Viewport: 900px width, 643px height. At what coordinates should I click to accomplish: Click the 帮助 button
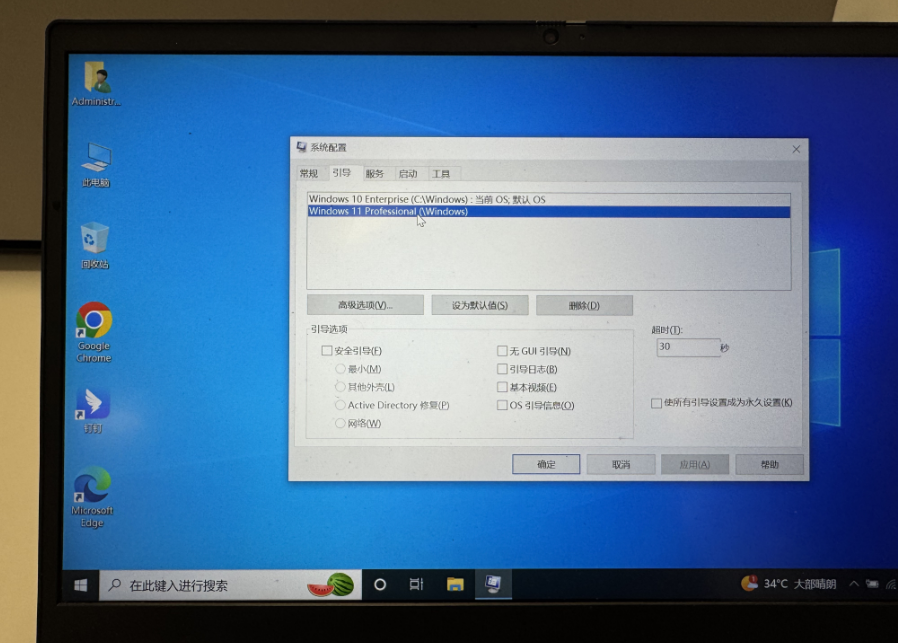[769, 464]
